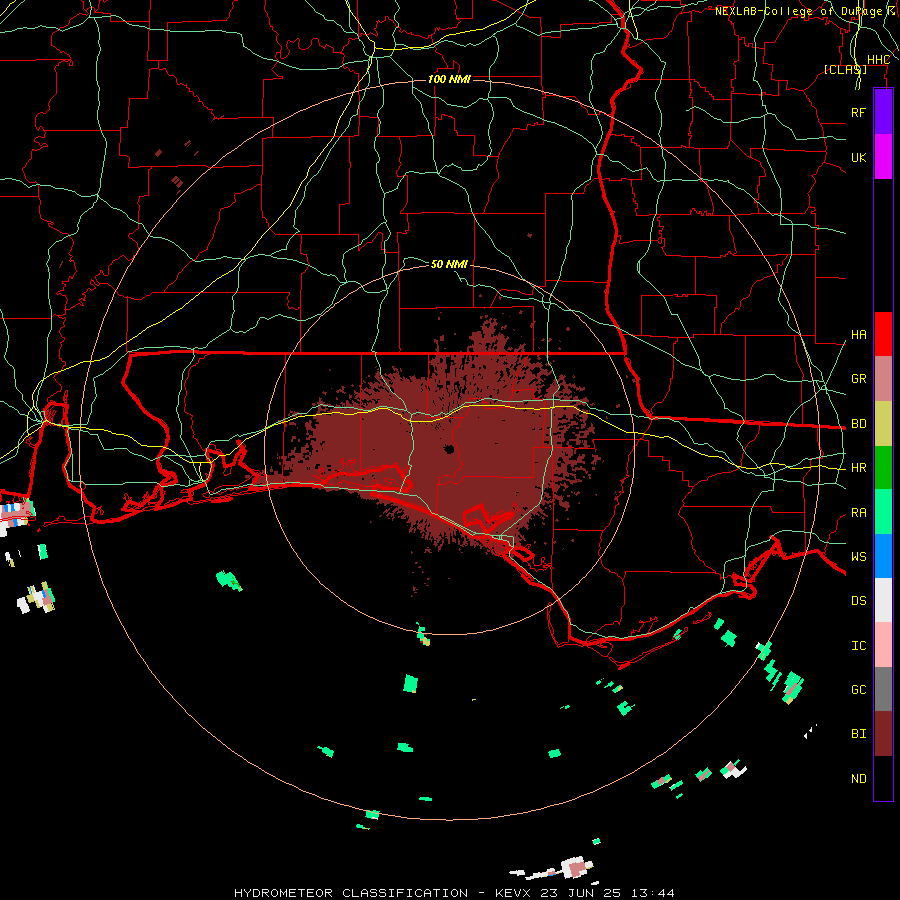Click the GC legend label

(x=858, y=690)
